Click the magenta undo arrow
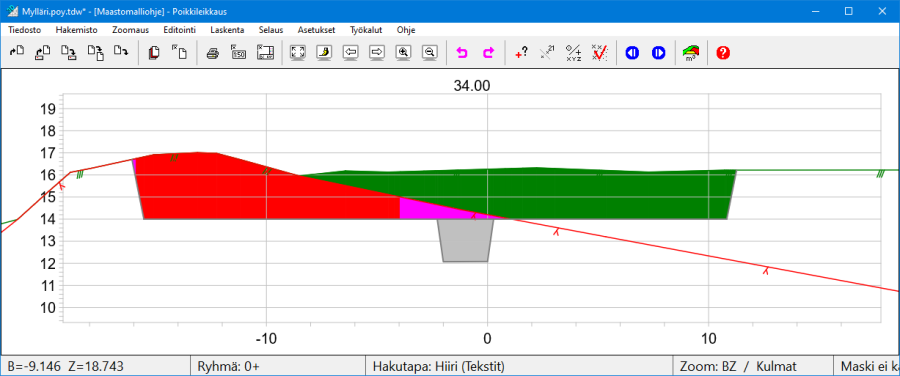The width and height of the screenshot is (900, 376). click(462, 53)
